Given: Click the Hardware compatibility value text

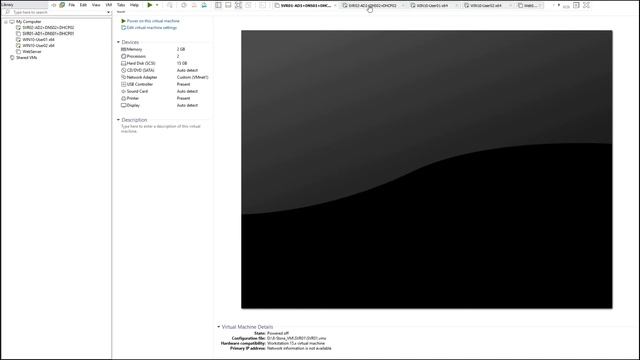Looking at the screenshot, I should (296, 344).
